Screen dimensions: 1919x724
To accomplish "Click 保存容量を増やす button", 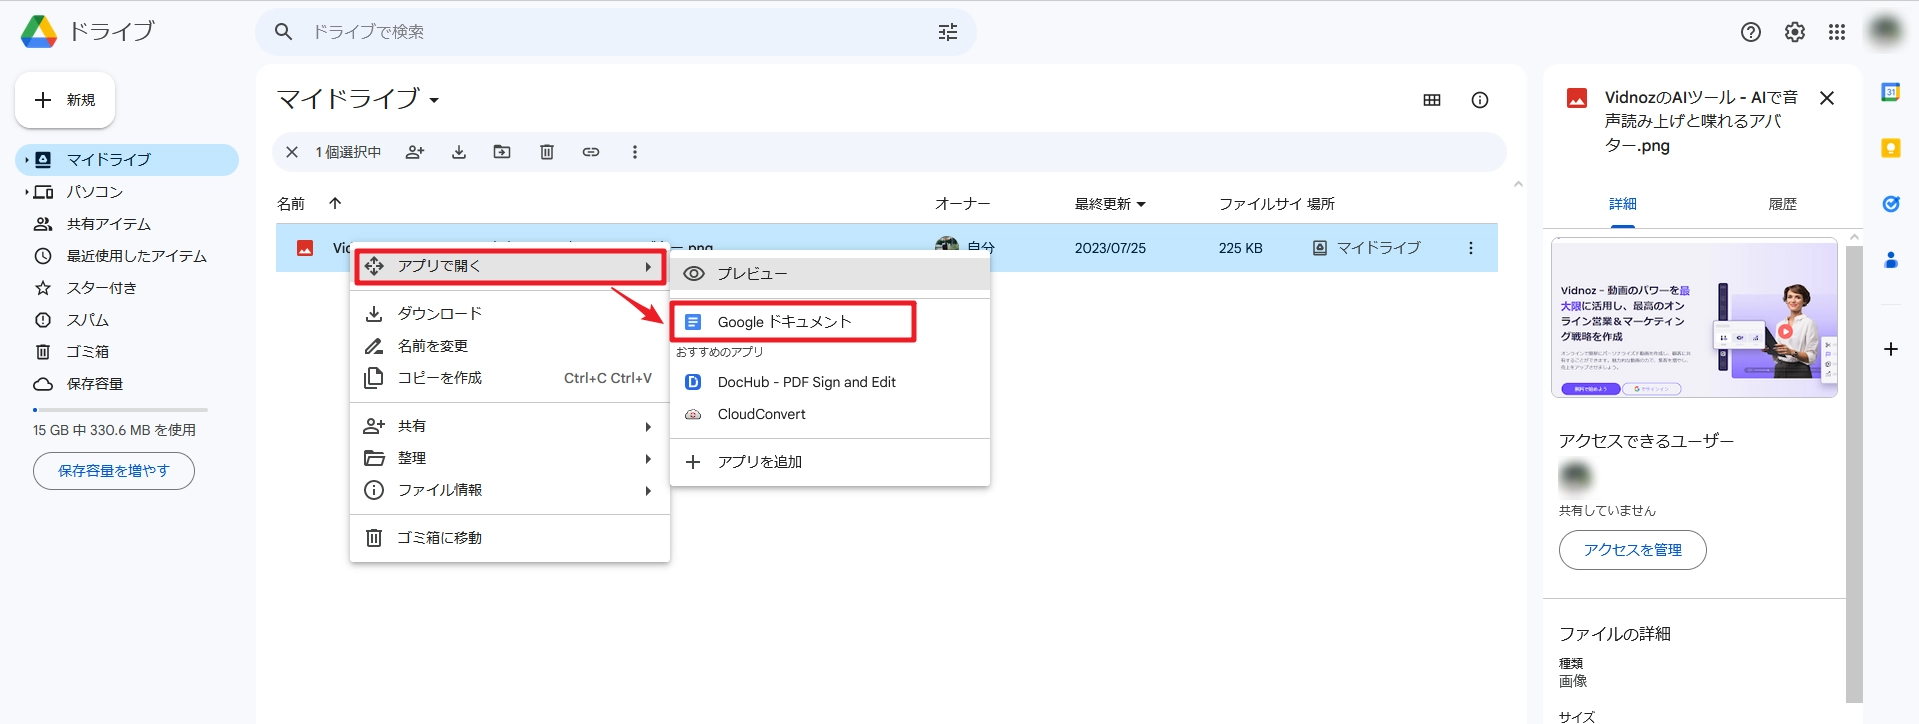I will coord(114,471).
